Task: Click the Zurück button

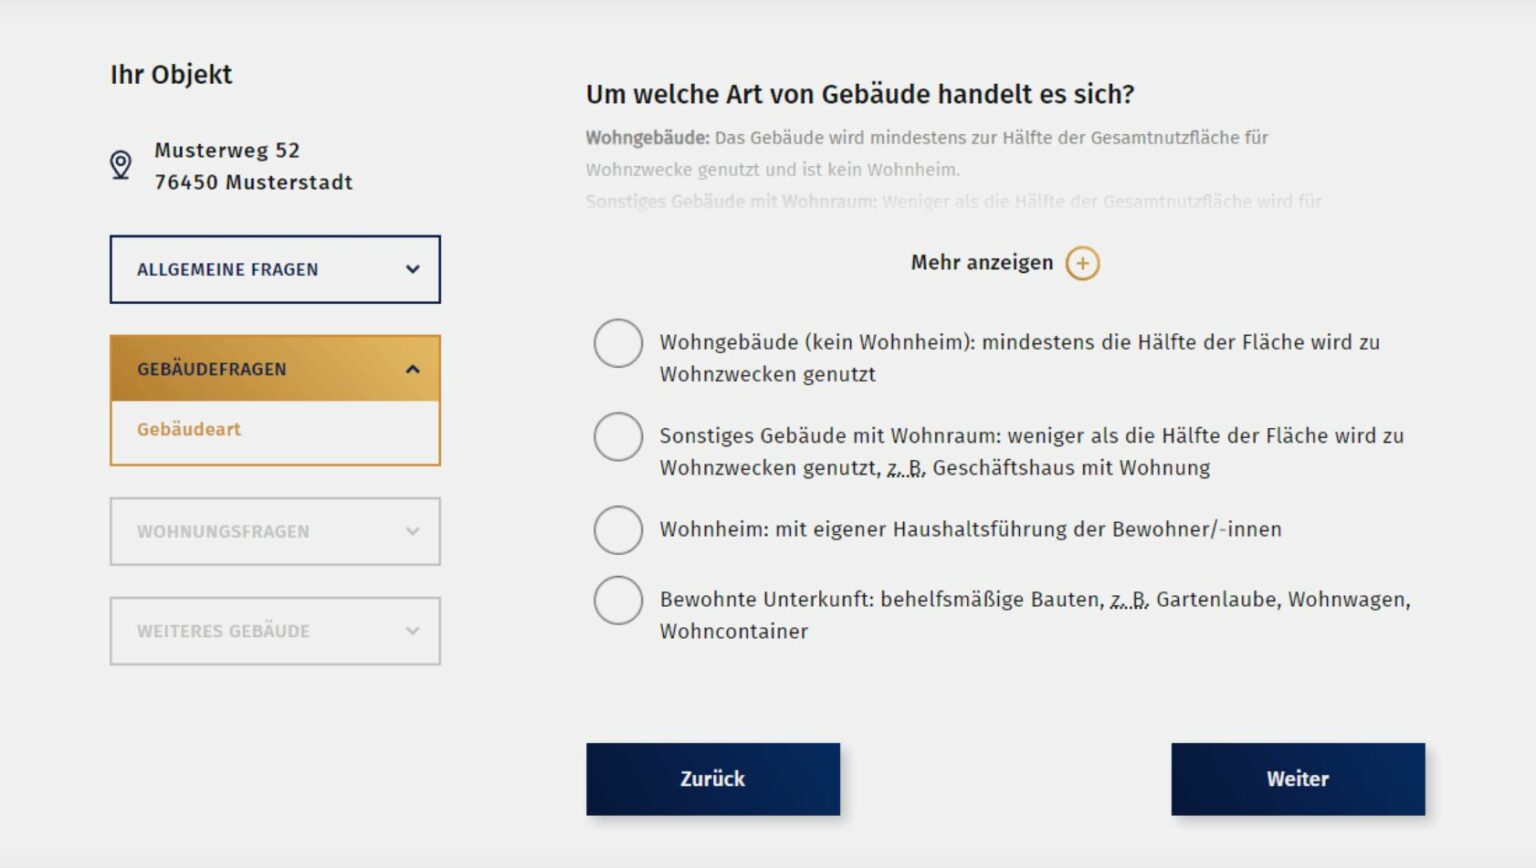Action: point(713,779)
